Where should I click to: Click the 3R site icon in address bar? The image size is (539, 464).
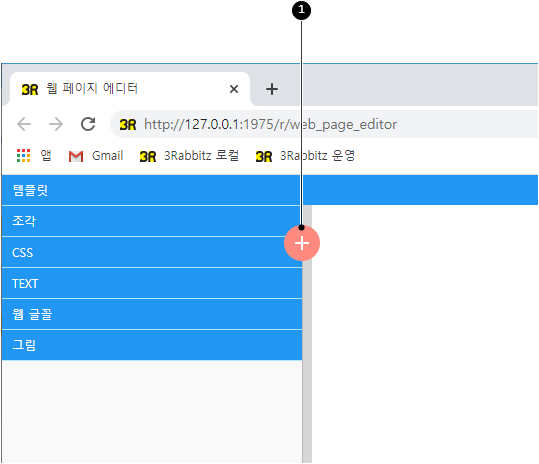click(x=128, y=124)
